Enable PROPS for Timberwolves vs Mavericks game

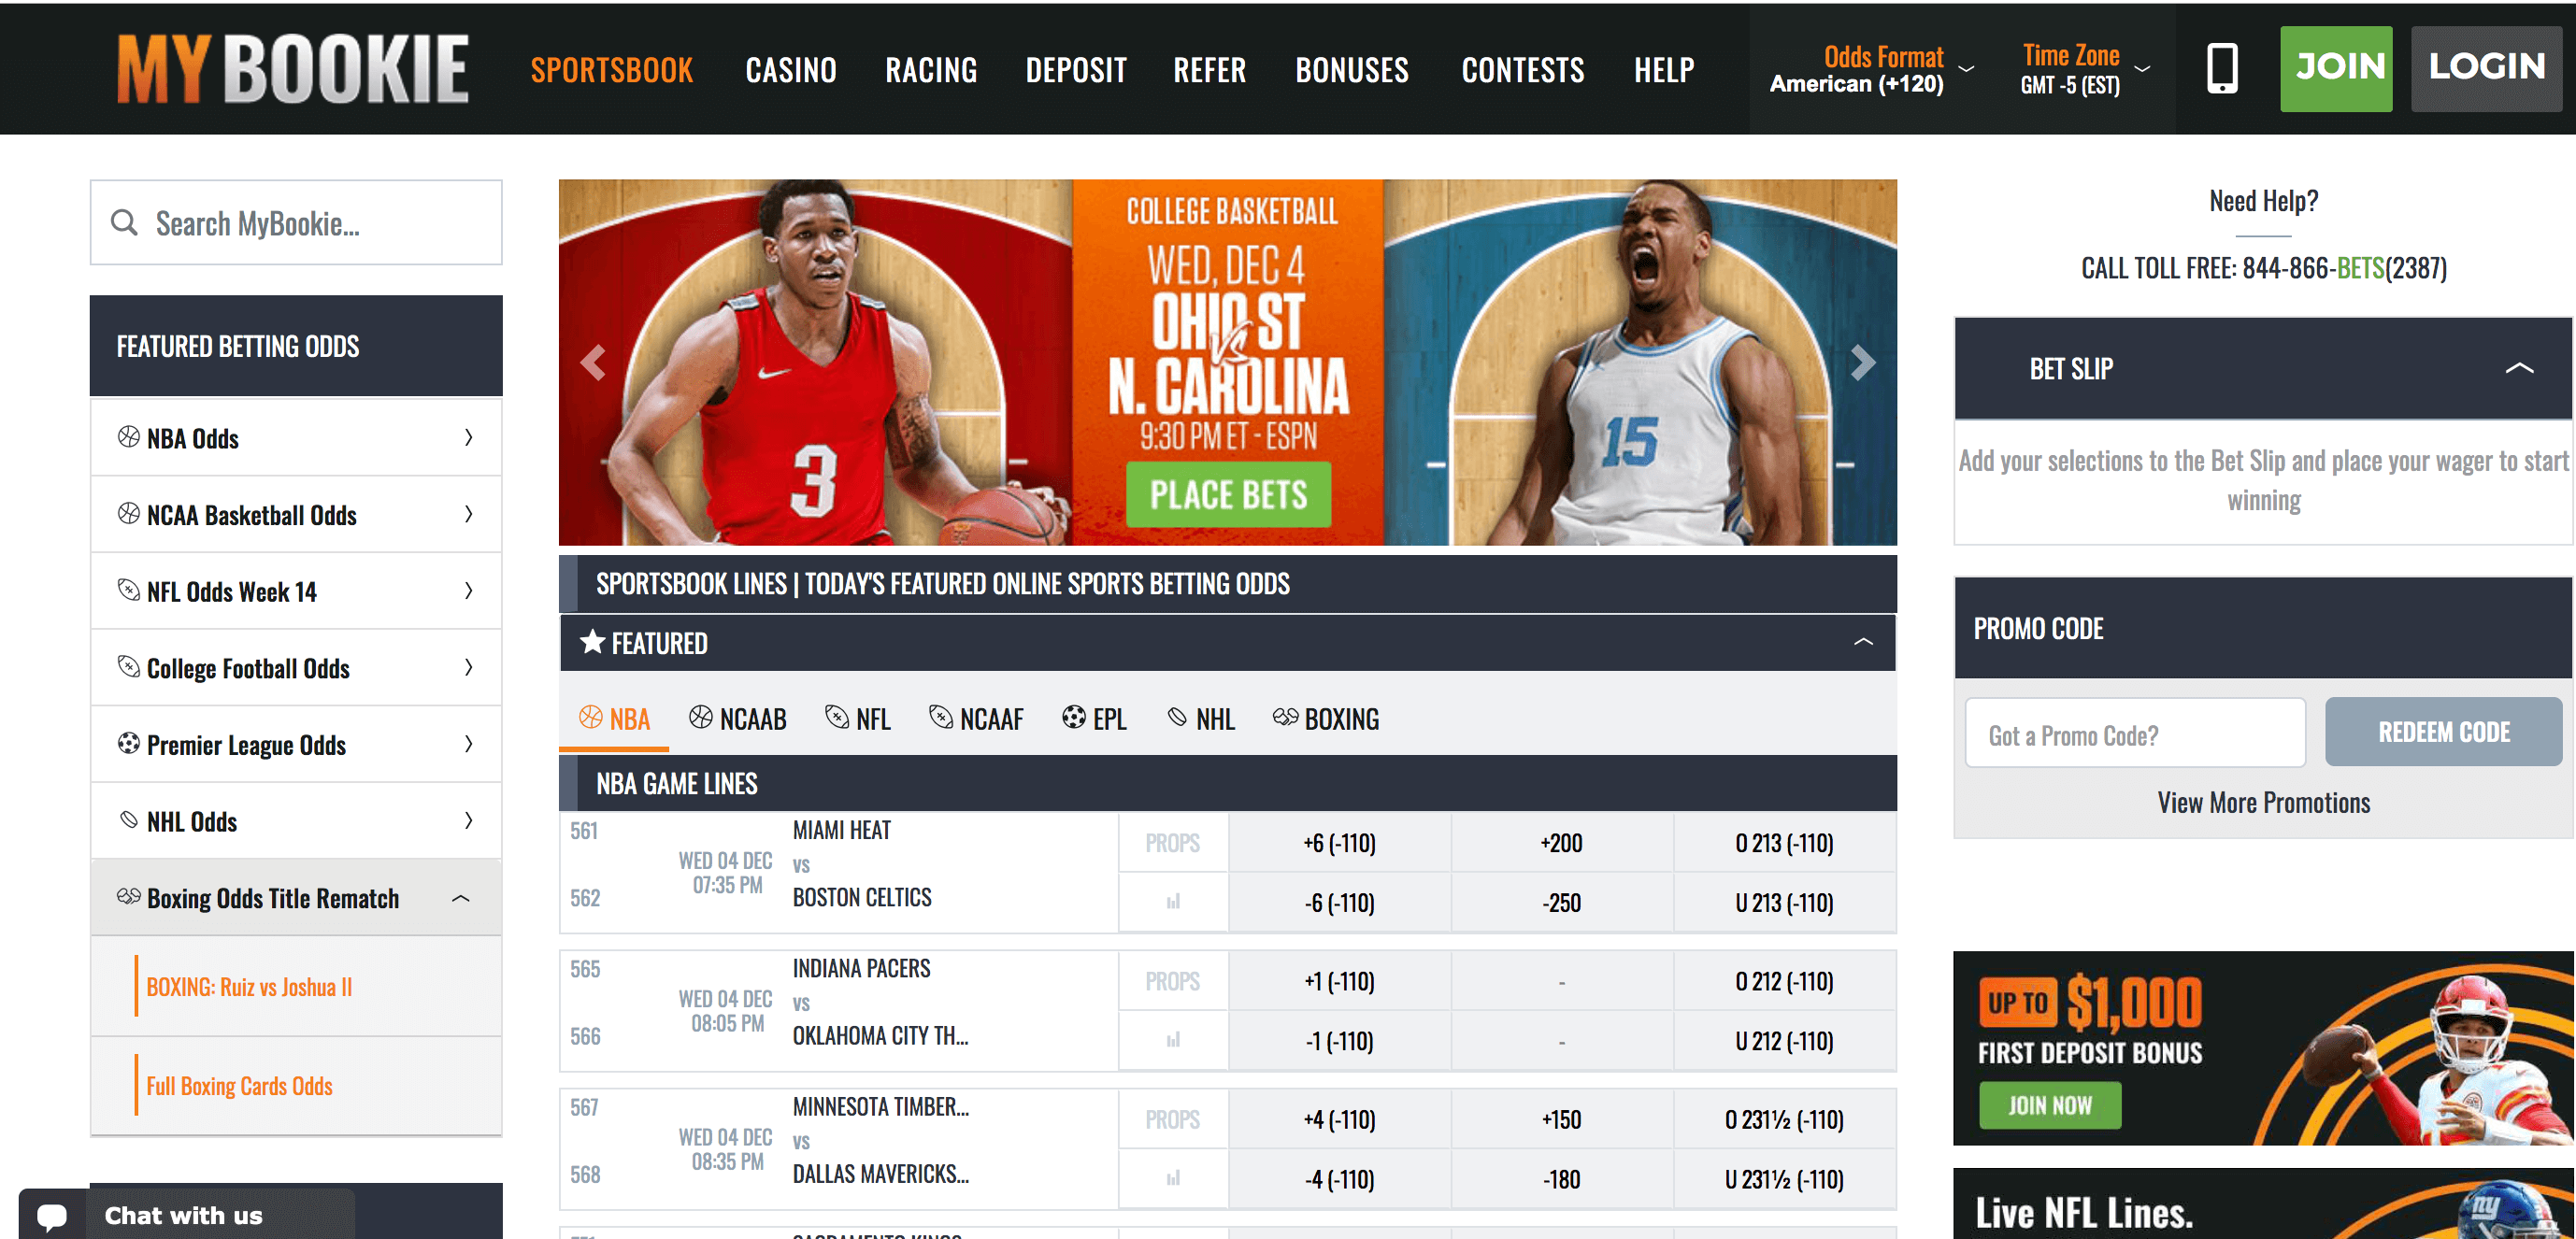point(1172,1119)
